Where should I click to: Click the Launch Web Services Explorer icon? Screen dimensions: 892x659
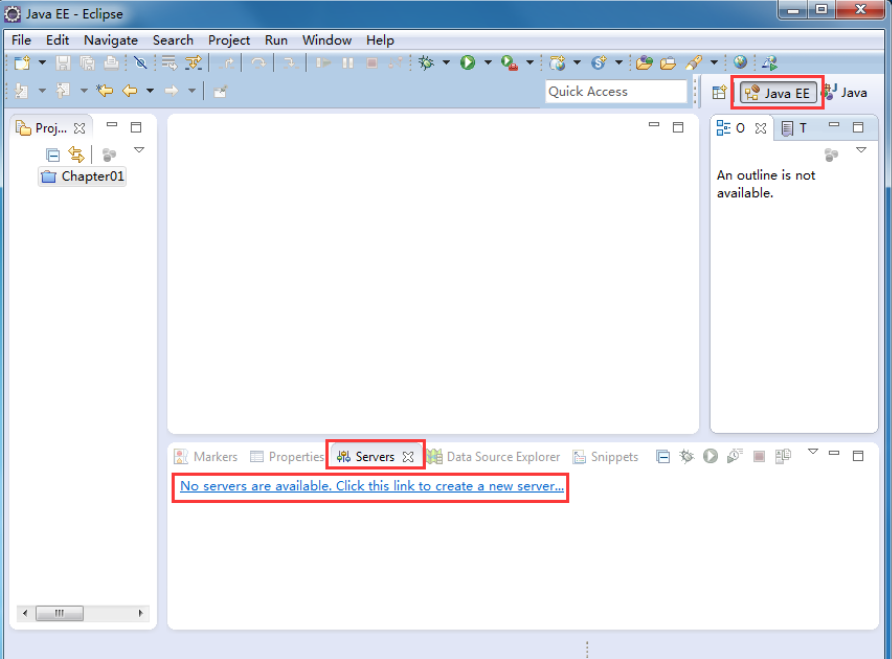click(x=769, y=63)
